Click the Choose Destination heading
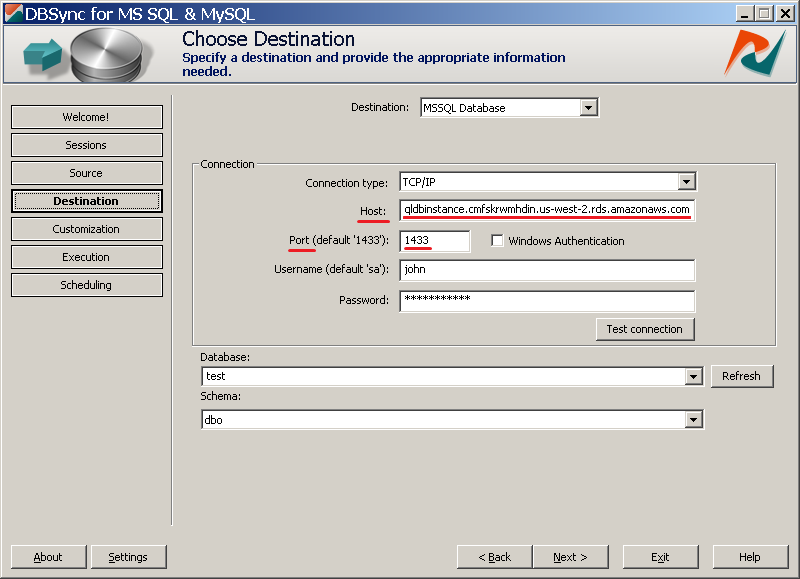Image resolution: width=800 pixels, height=579 pixels. 268,39
